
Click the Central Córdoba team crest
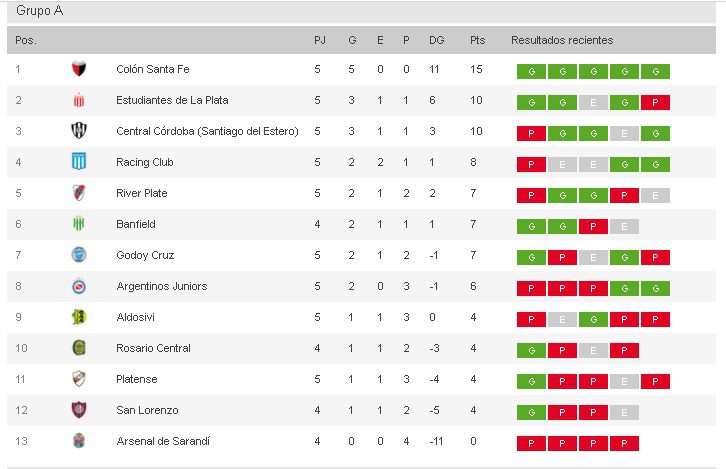(79, 132)
